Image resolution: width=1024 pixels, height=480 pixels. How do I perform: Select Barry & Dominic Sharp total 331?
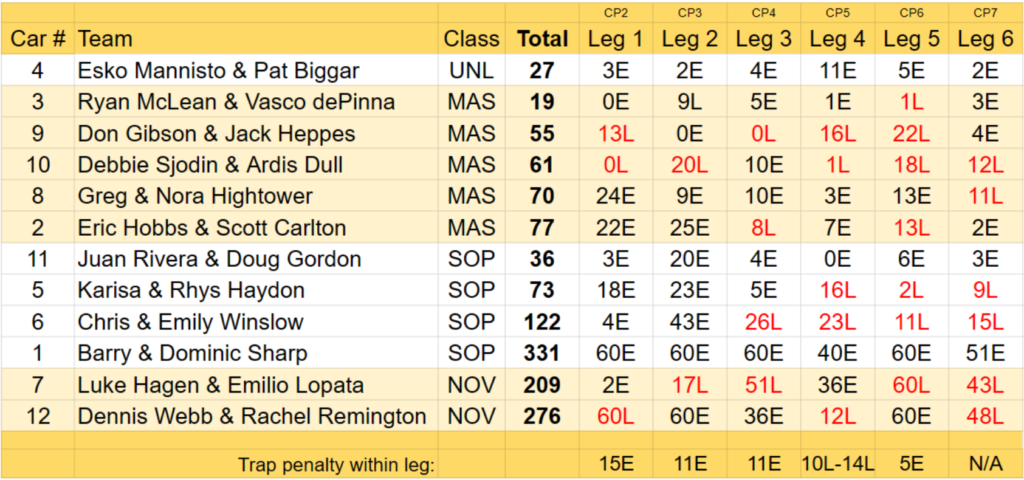(x=543, y=353)
